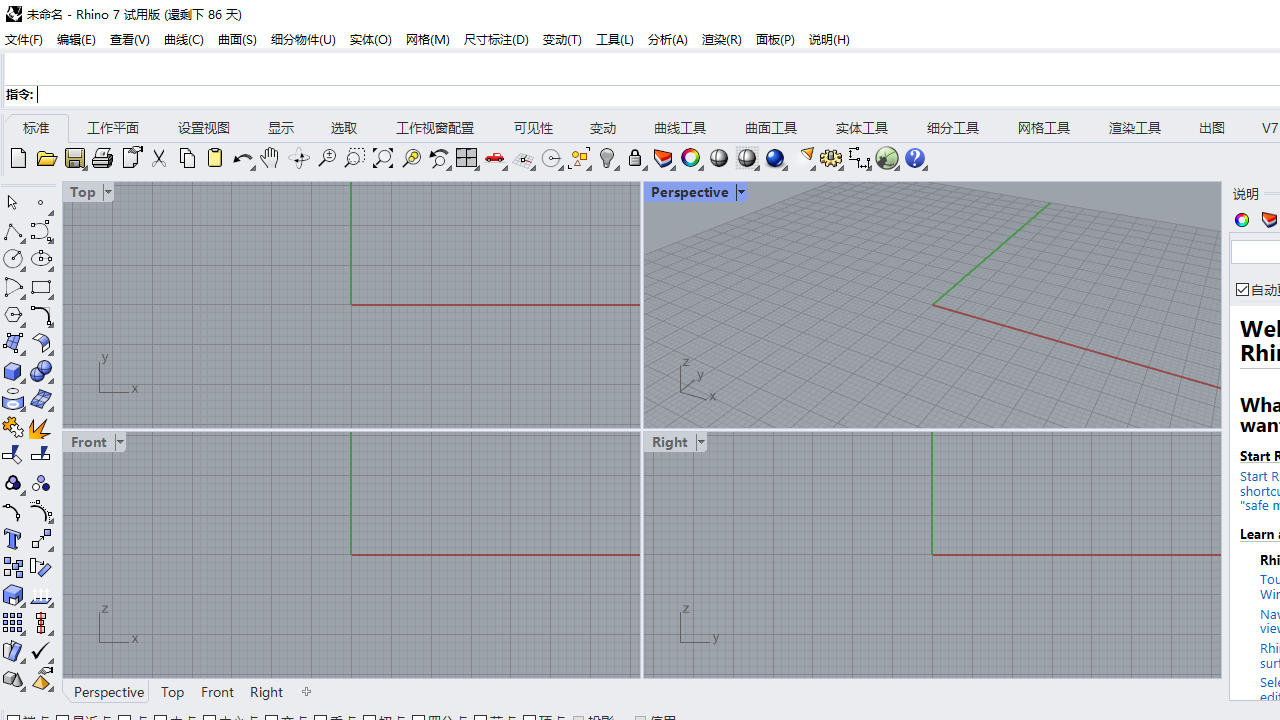Open the 曲面(S) menu

(237, 40)
